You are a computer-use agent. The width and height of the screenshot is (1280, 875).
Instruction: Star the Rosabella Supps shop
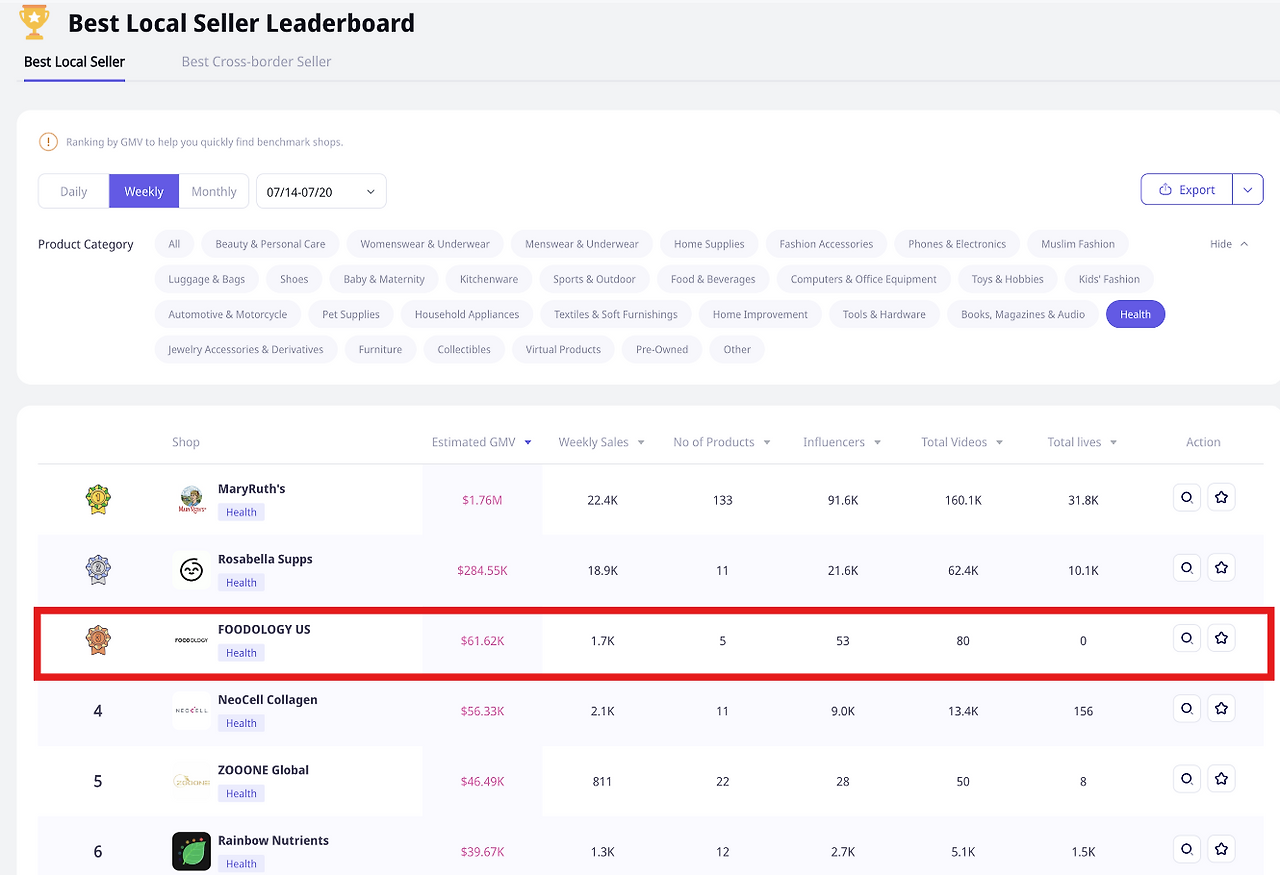(1221, 568)
